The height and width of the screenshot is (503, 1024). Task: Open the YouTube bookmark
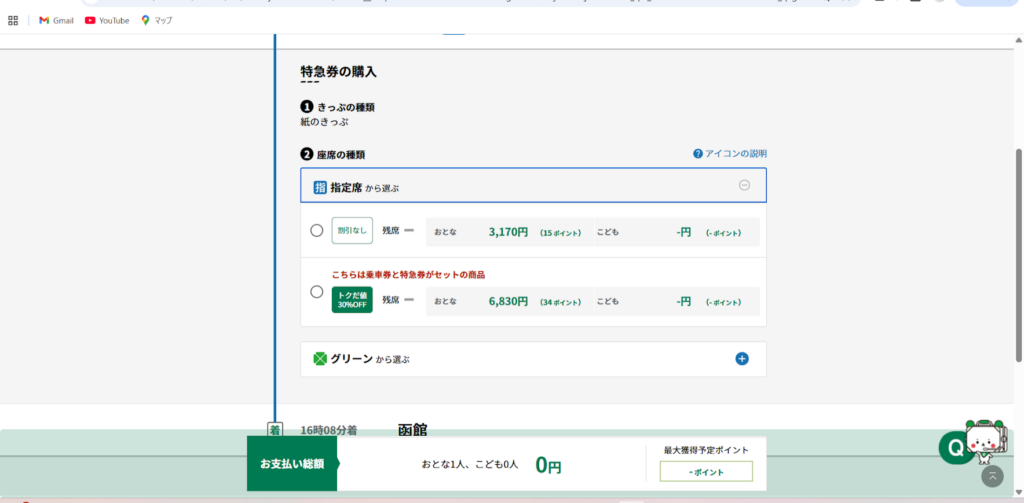107,20
